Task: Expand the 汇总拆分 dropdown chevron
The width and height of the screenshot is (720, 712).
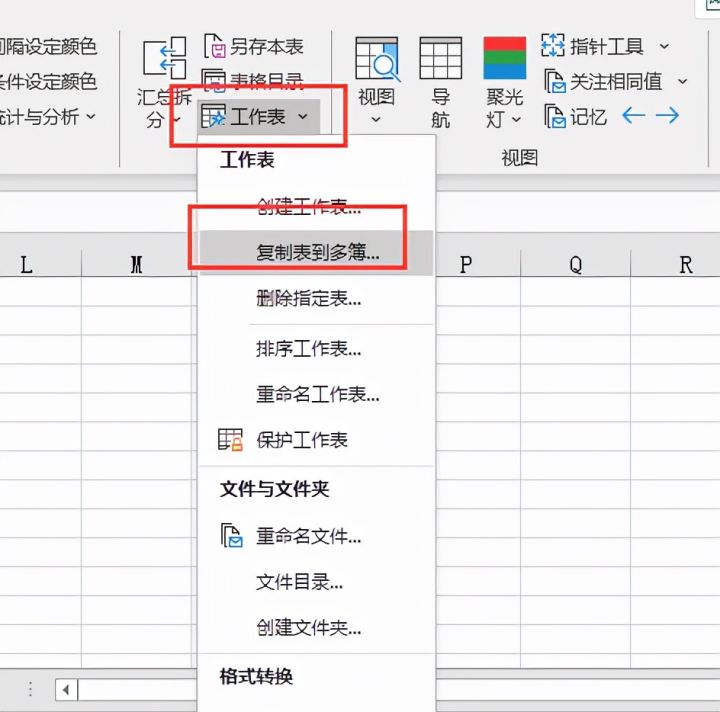Action: [x=177, y=121]
